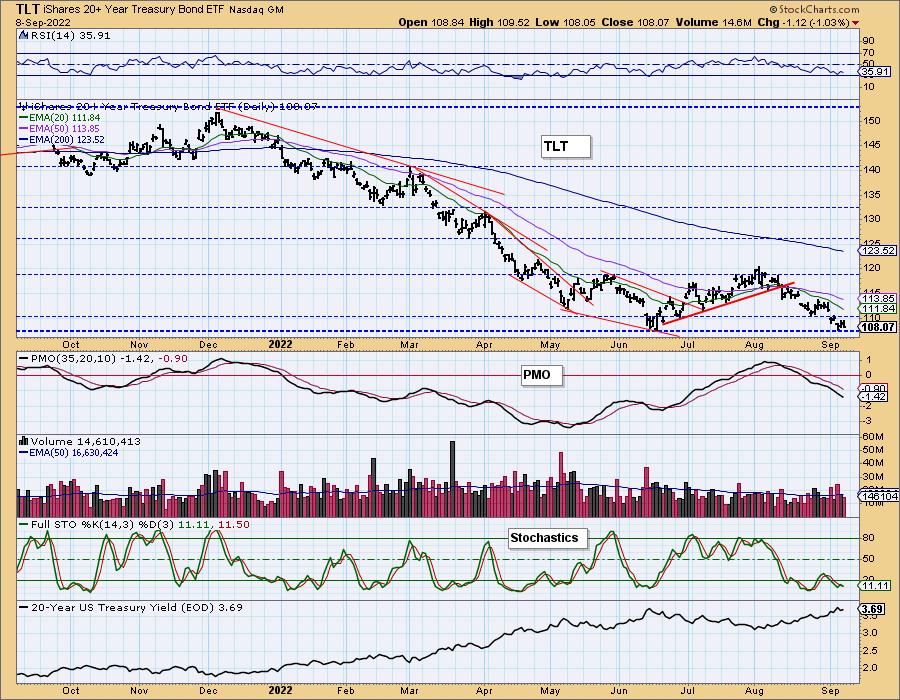This screenshot has height=700, width=900.
Task: Select the High 109.52 value
Action: 499,22
